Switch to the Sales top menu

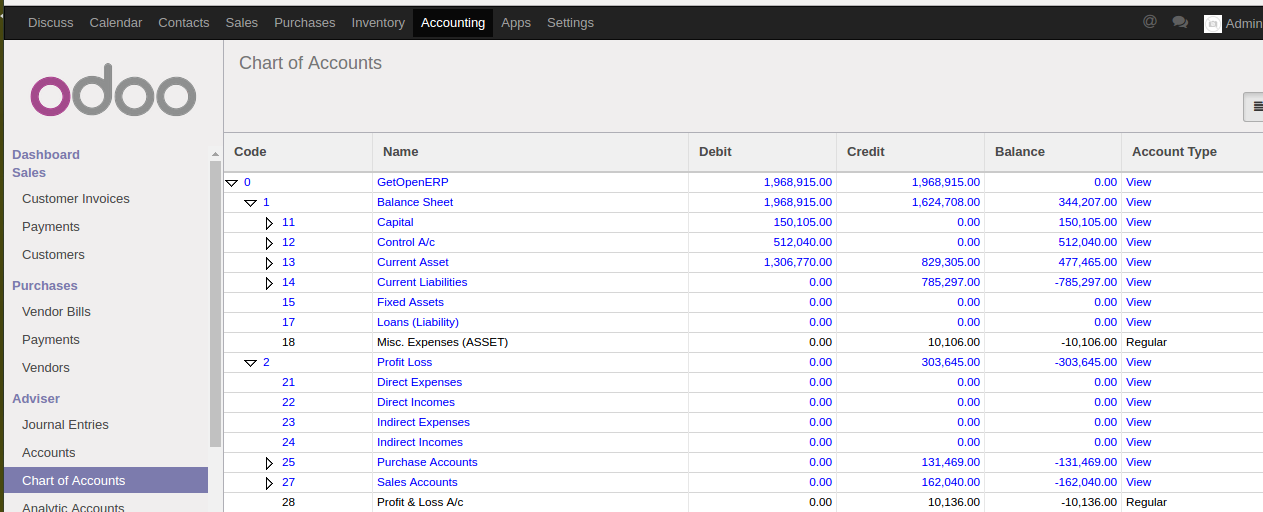click(x=241, y=22)
